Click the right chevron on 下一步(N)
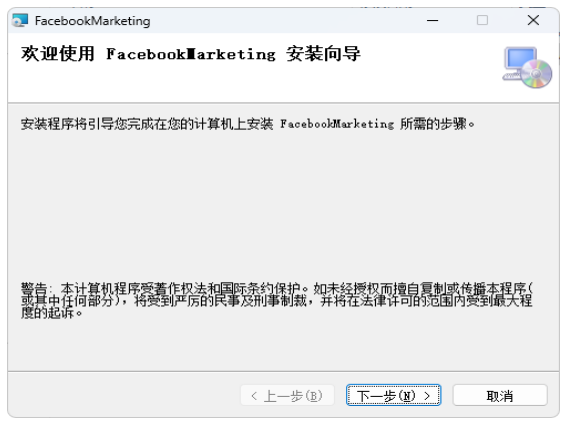The height and width of the screenshot is (423, 570). click(427, 395)
